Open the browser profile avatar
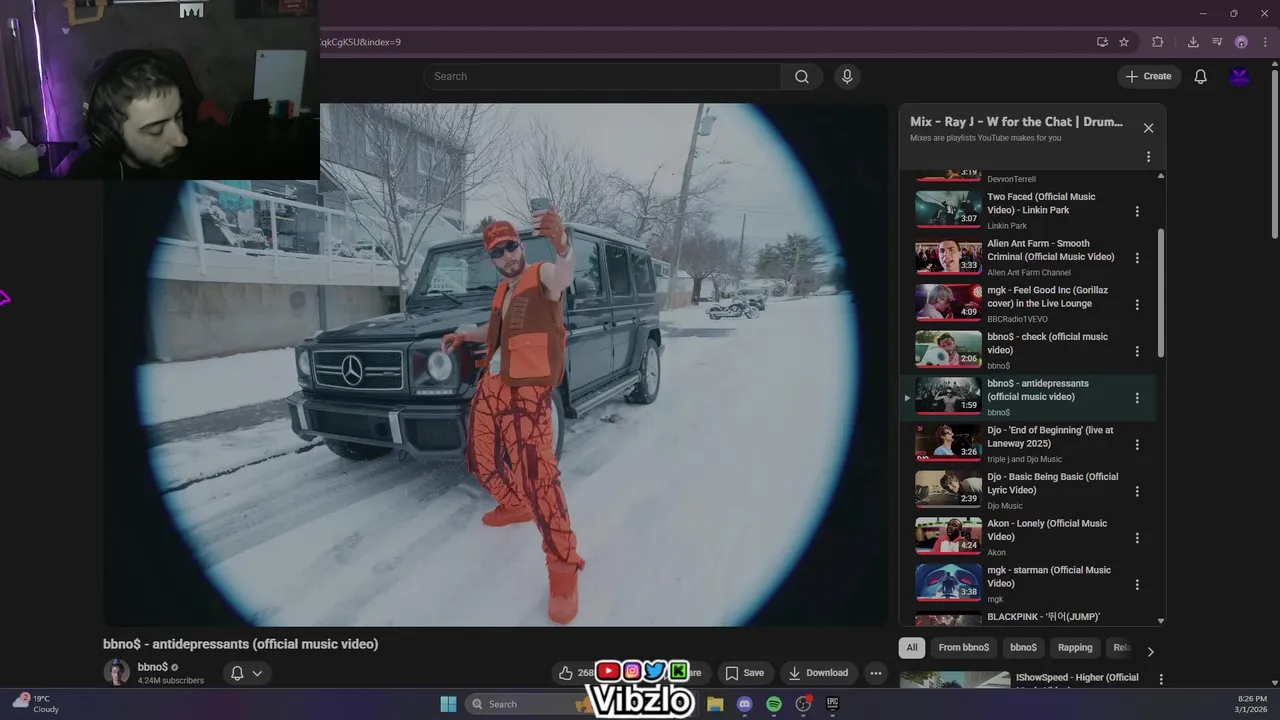This screenshot has height=720, width=1280. coord(1241,42)
